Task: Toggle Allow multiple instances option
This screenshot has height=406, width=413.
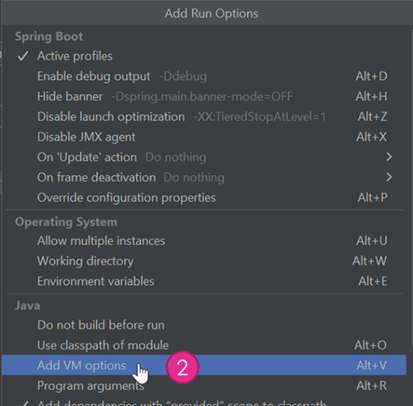Action: [x=204, y=241]
